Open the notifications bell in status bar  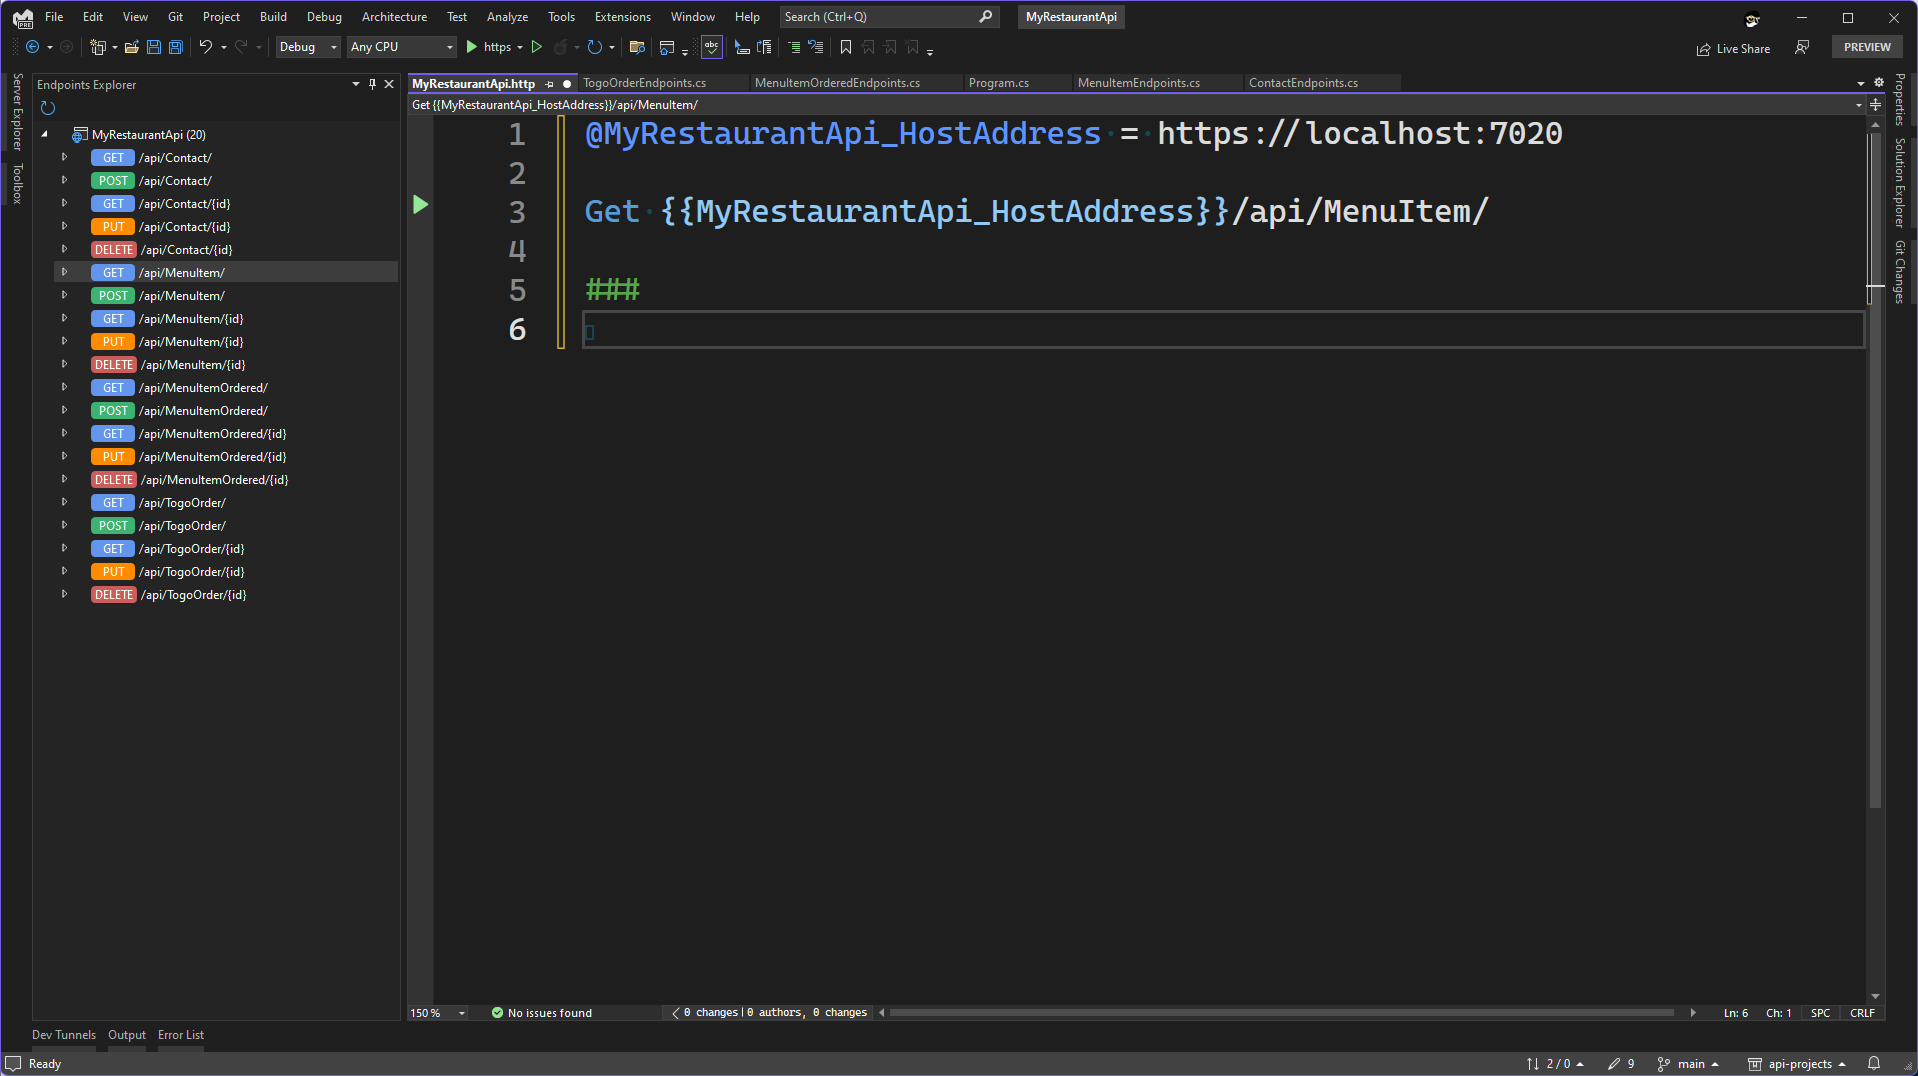coord(1874,1064)
